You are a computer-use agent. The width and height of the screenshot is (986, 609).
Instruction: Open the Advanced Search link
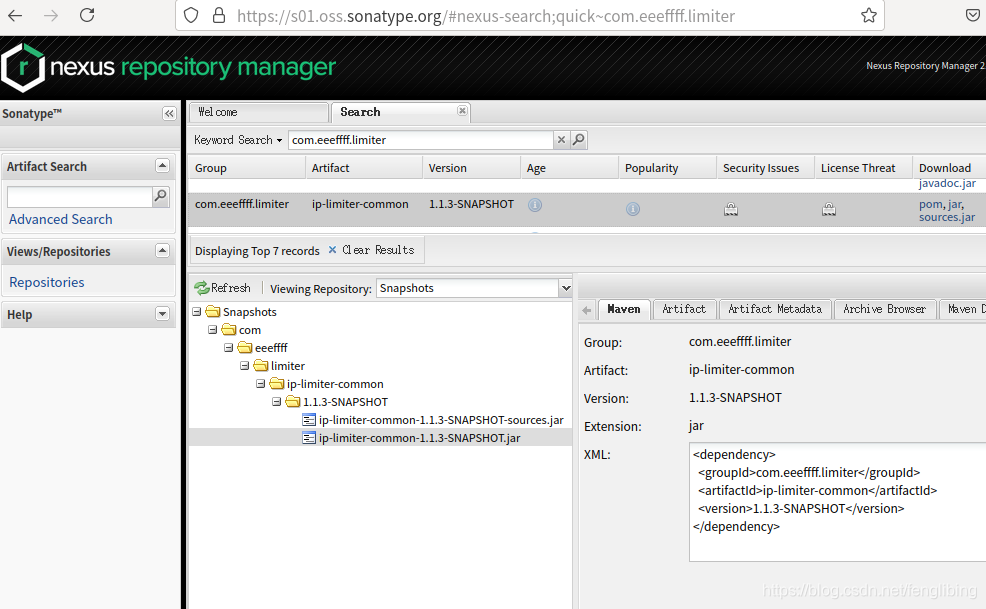coord(60,220)
